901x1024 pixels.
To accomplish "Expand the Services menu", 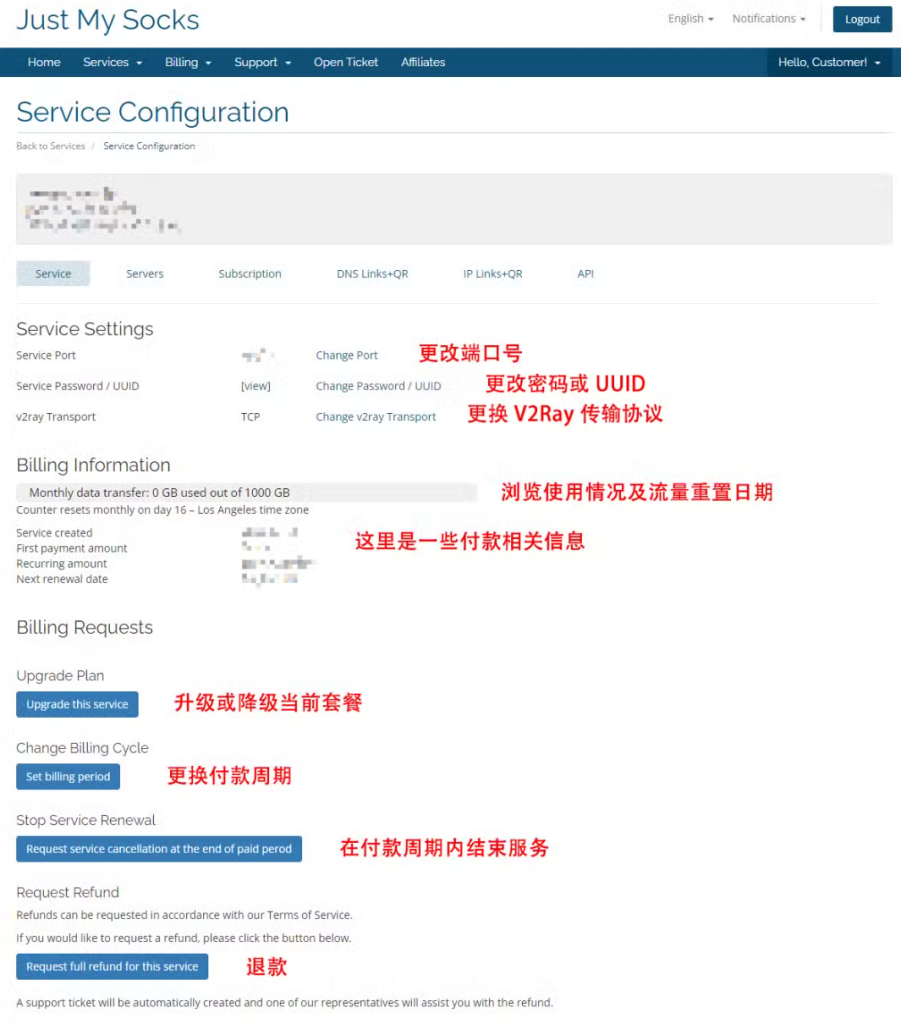I will pos(112,62).
